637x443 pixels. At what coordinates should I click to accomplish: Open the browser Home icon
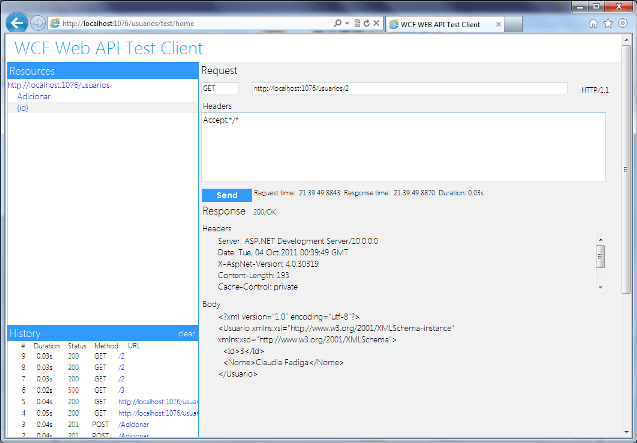[594, 22]
